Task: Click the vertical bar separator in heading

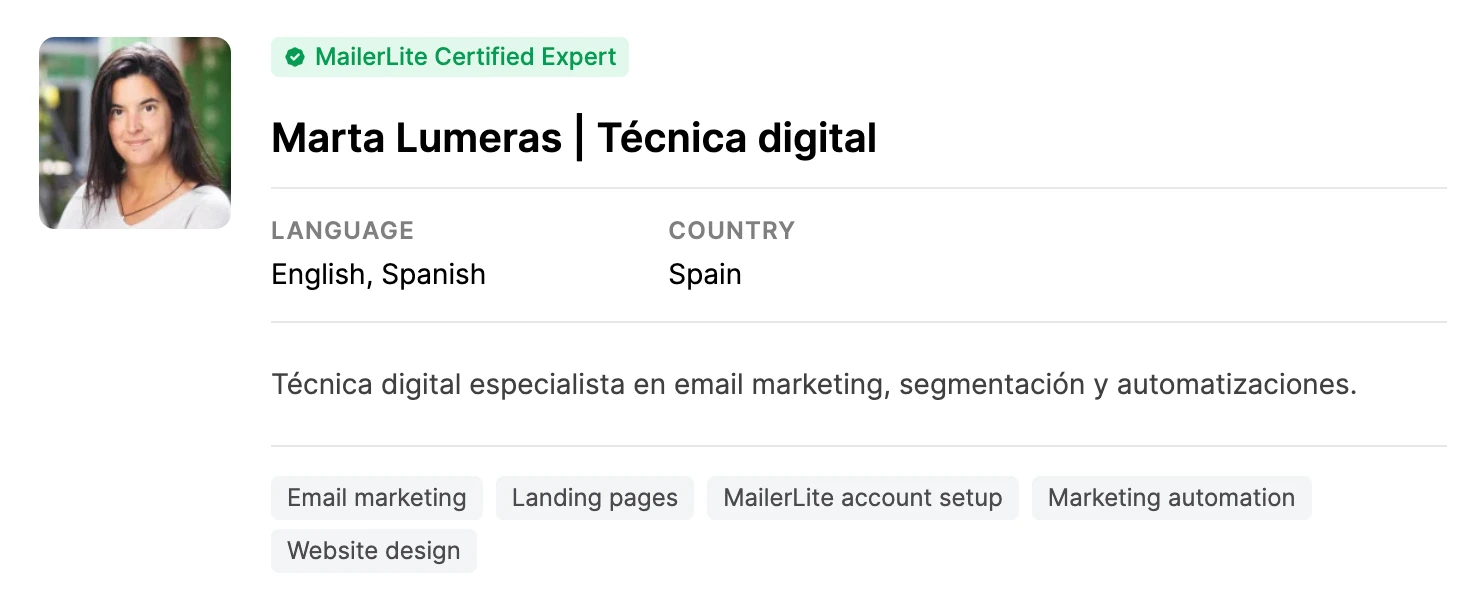Action: [579, 138]
